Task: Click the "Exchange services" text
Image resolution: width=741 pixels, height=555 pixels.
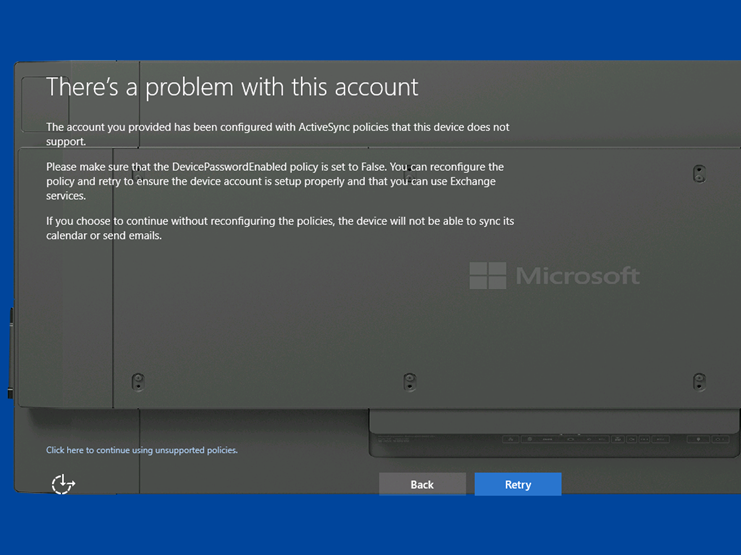Action: click(x=482, y=189)
